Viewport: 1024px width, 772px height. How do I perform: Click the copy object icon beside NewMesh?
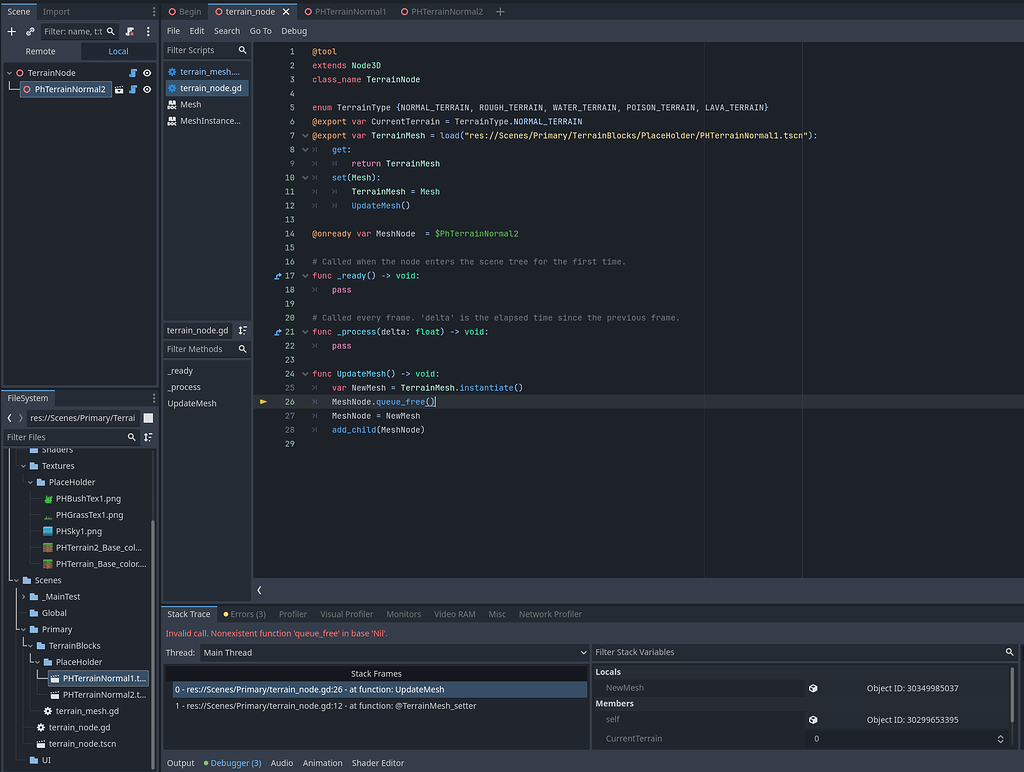coord(812,687)
